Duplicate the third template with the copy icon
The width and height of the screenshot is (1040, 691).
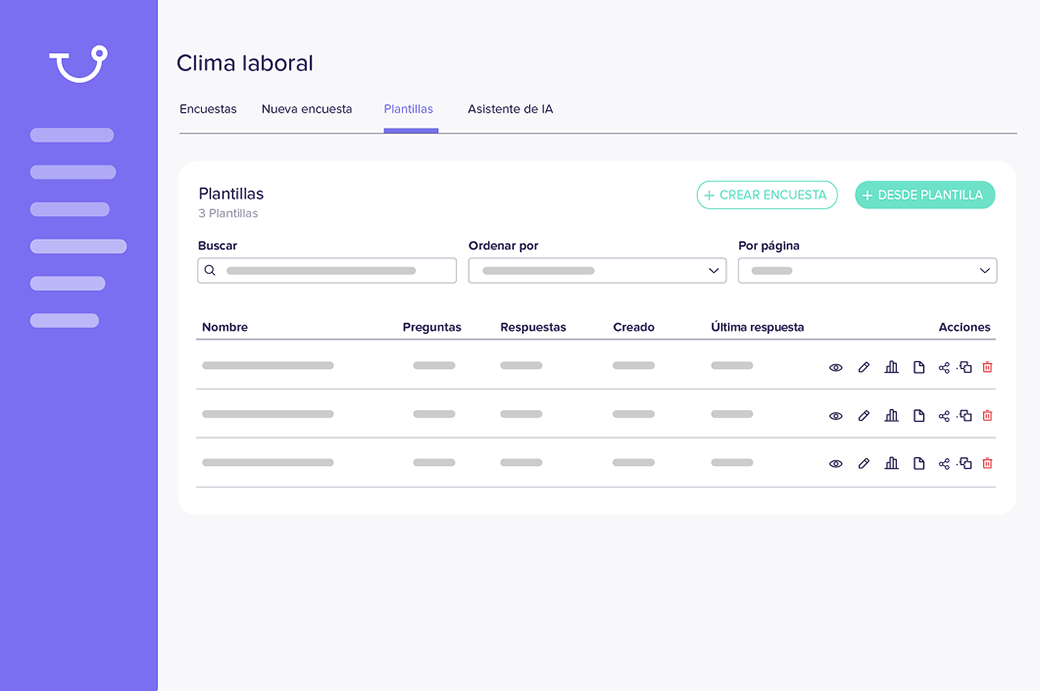(x=965, y=464)
